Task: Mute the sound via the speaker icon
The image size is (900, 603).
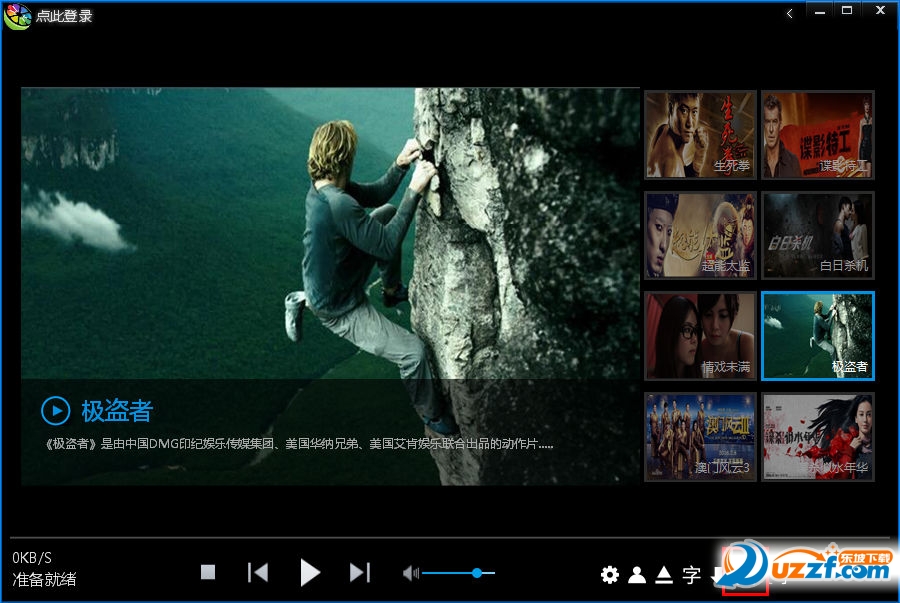Action: 410,573
